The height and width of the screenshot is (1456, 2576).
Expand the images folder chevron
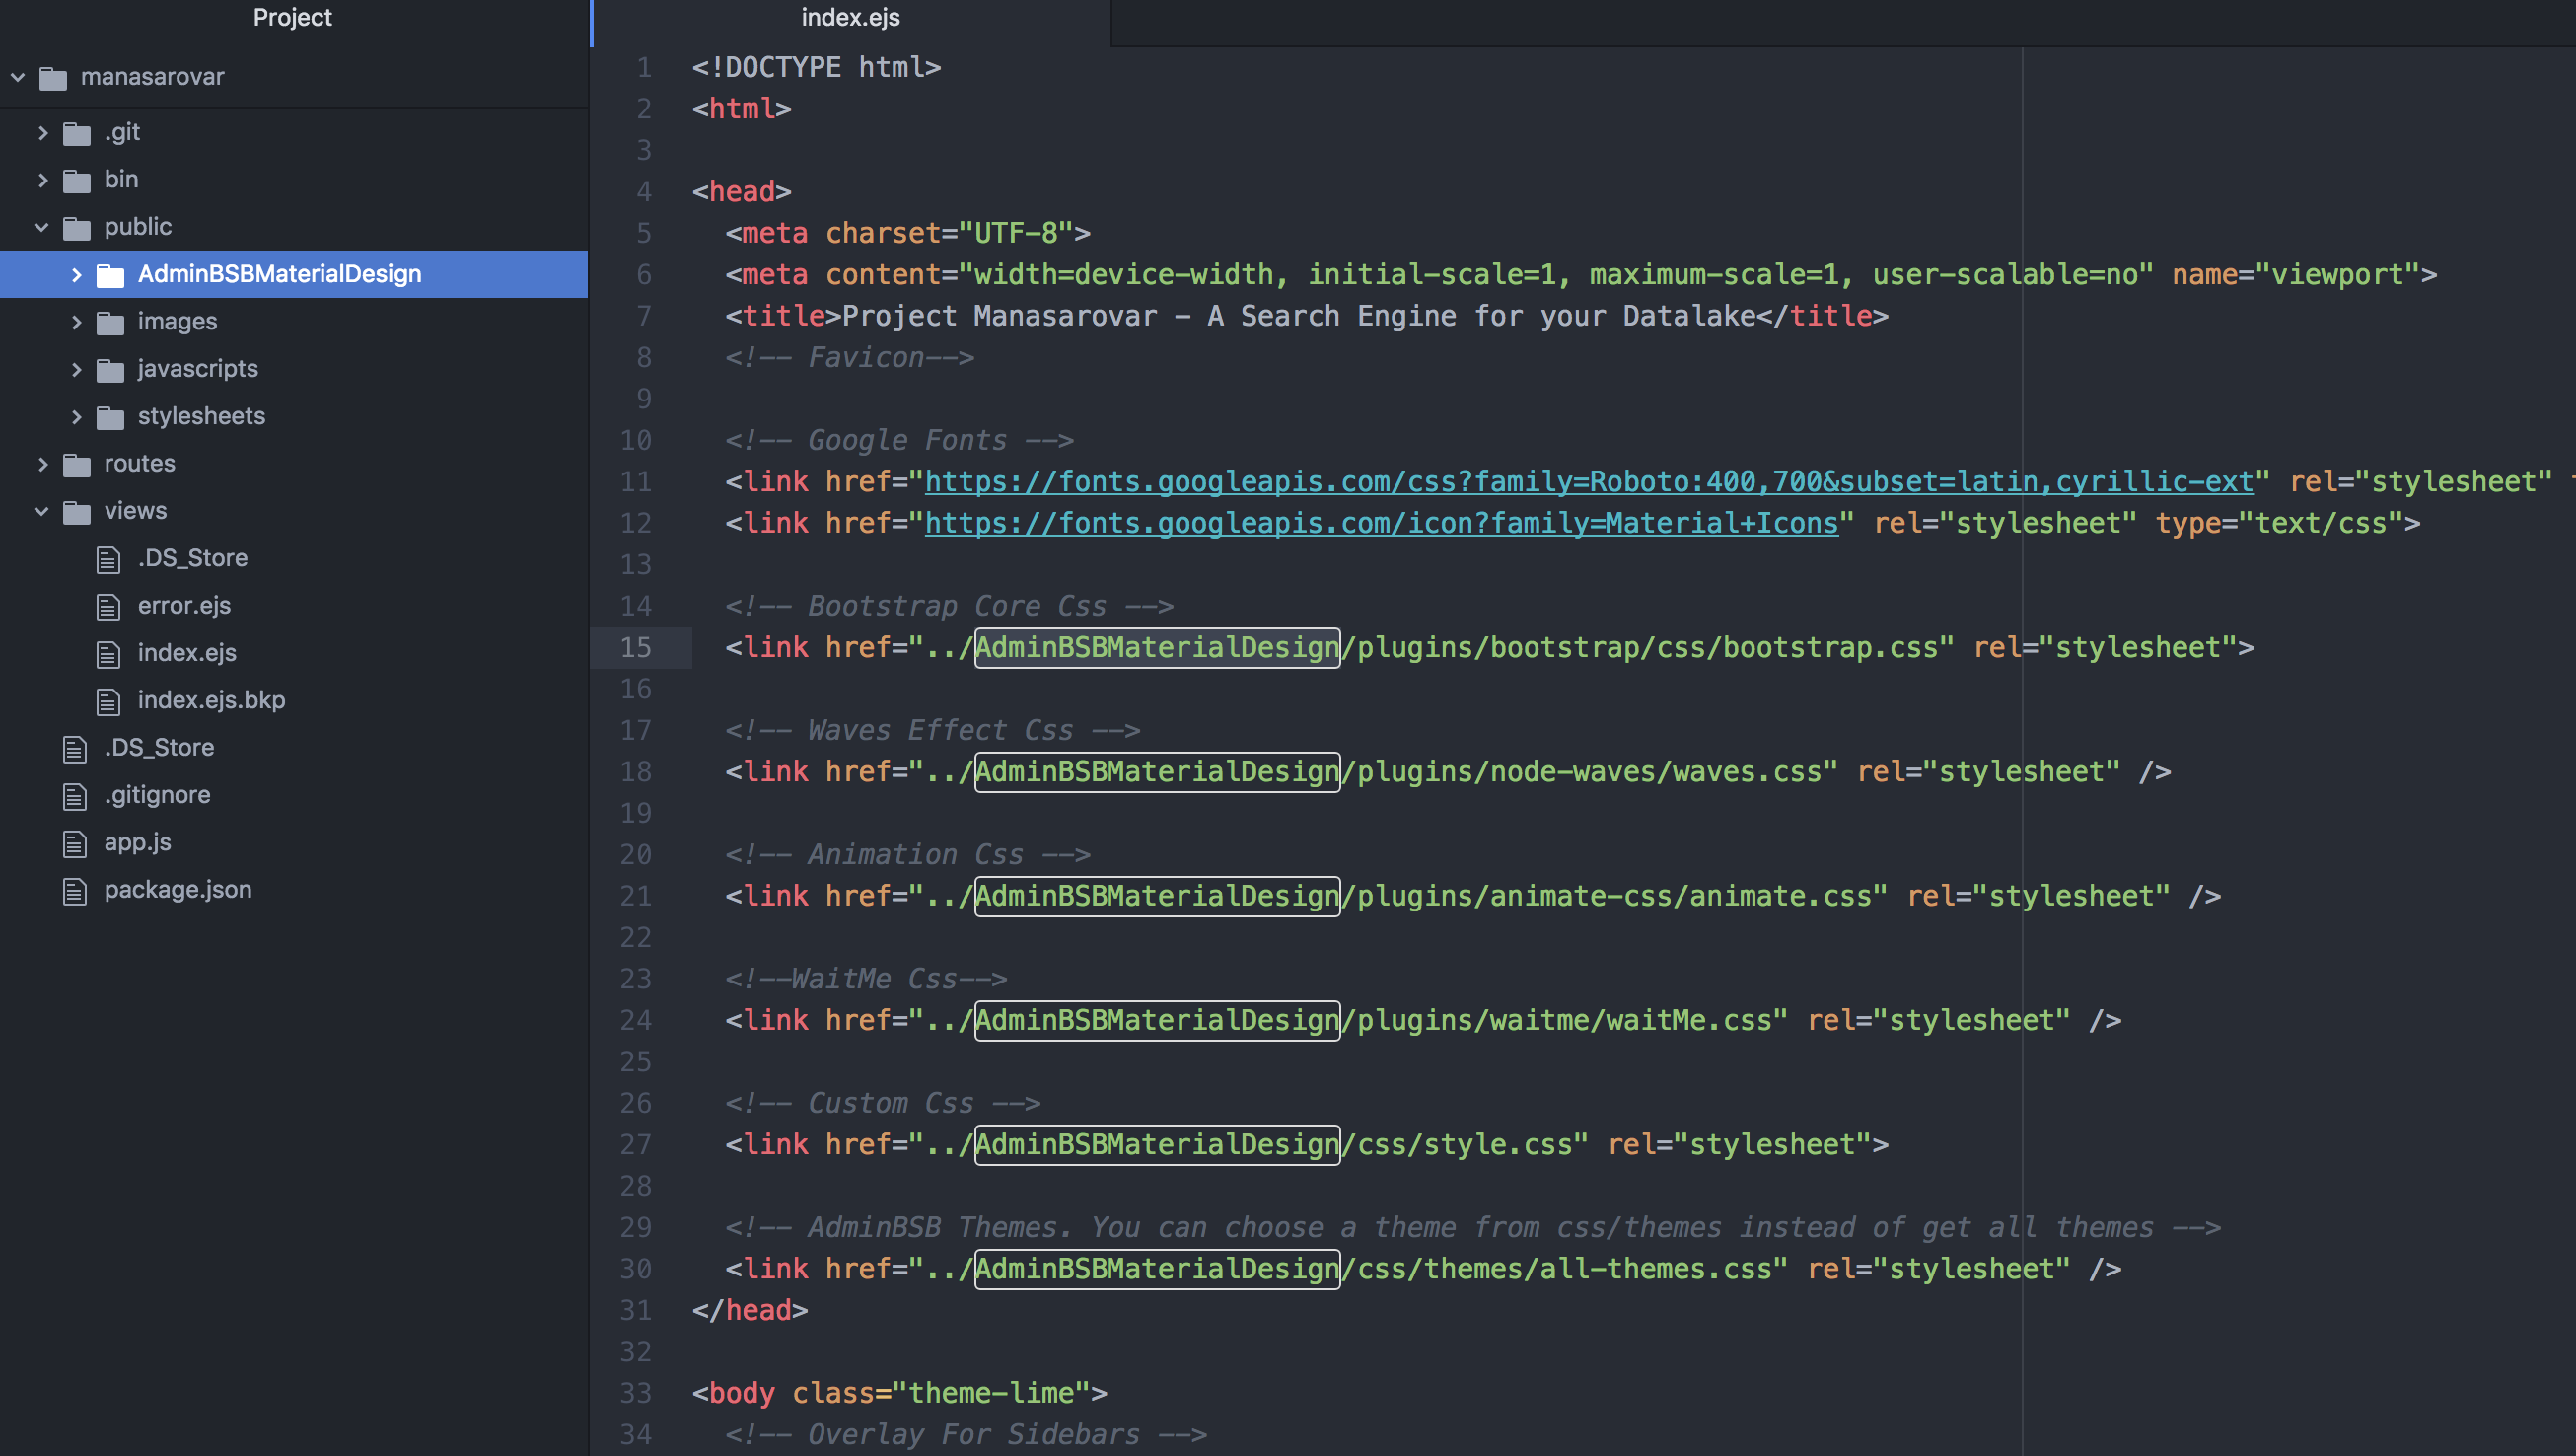[76, 322]
